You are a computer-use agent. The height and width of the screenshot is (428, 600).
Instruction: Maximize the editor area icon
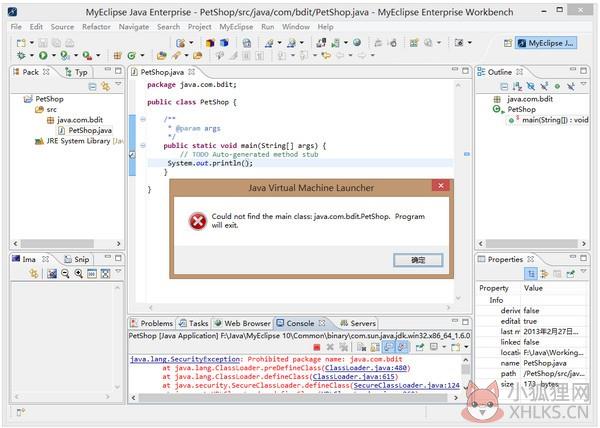pos(465,71)
